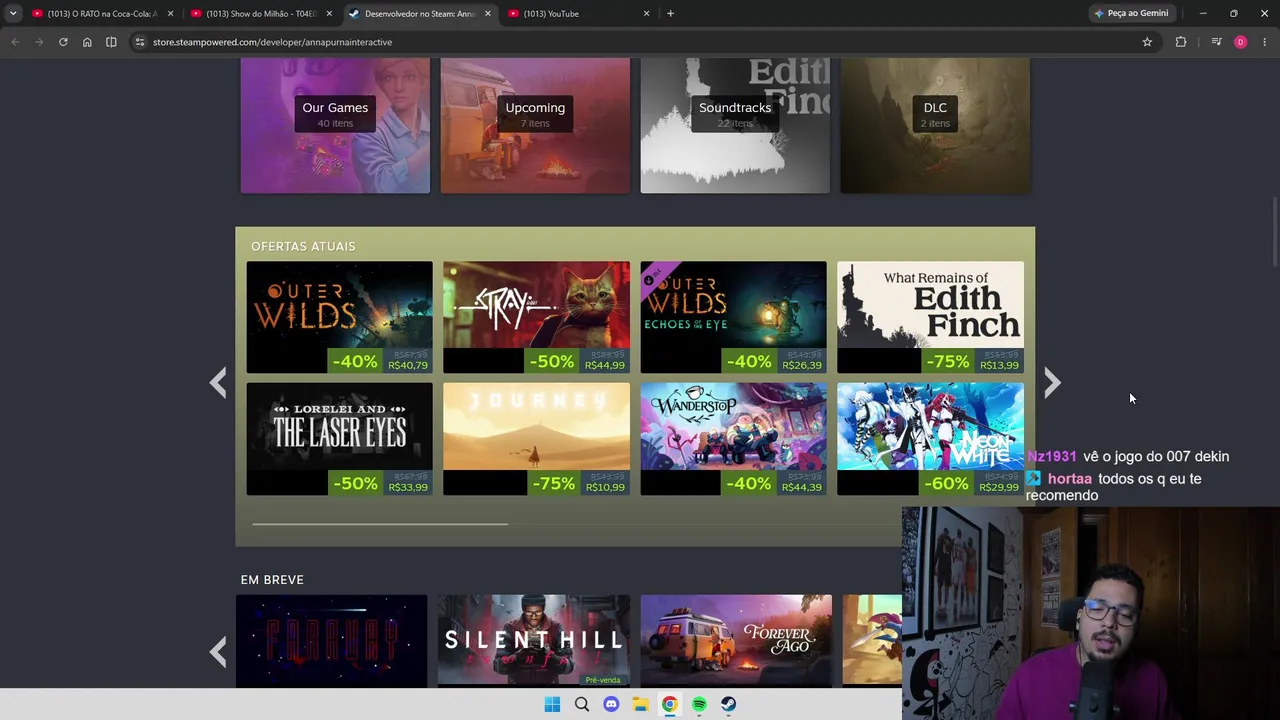Show previous offers in Ofertas Atuais

(x=218, y=382)
